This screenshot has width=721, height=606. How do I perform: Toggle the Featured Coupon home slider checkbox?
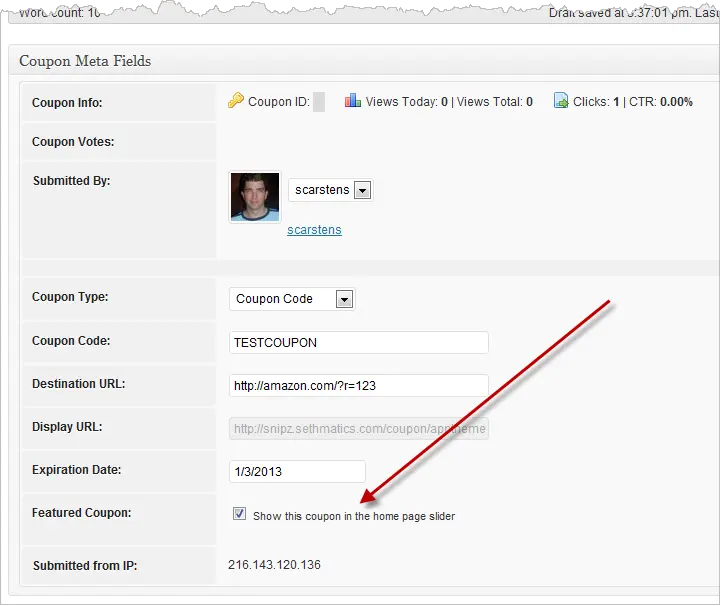[x=239, y=514]
